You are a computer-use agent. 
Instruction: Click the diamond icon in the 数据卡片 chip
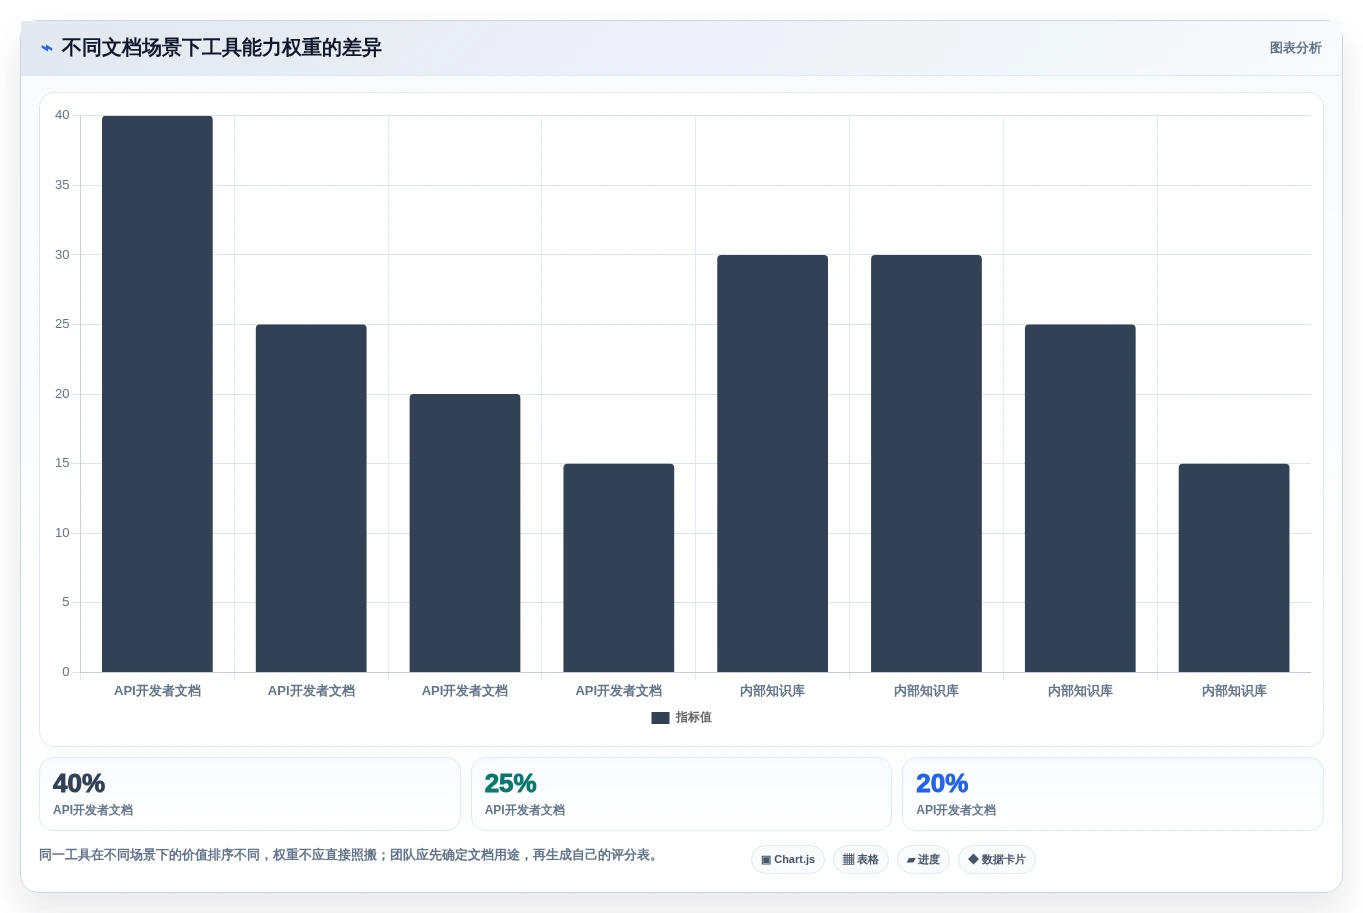pos(973,859)
